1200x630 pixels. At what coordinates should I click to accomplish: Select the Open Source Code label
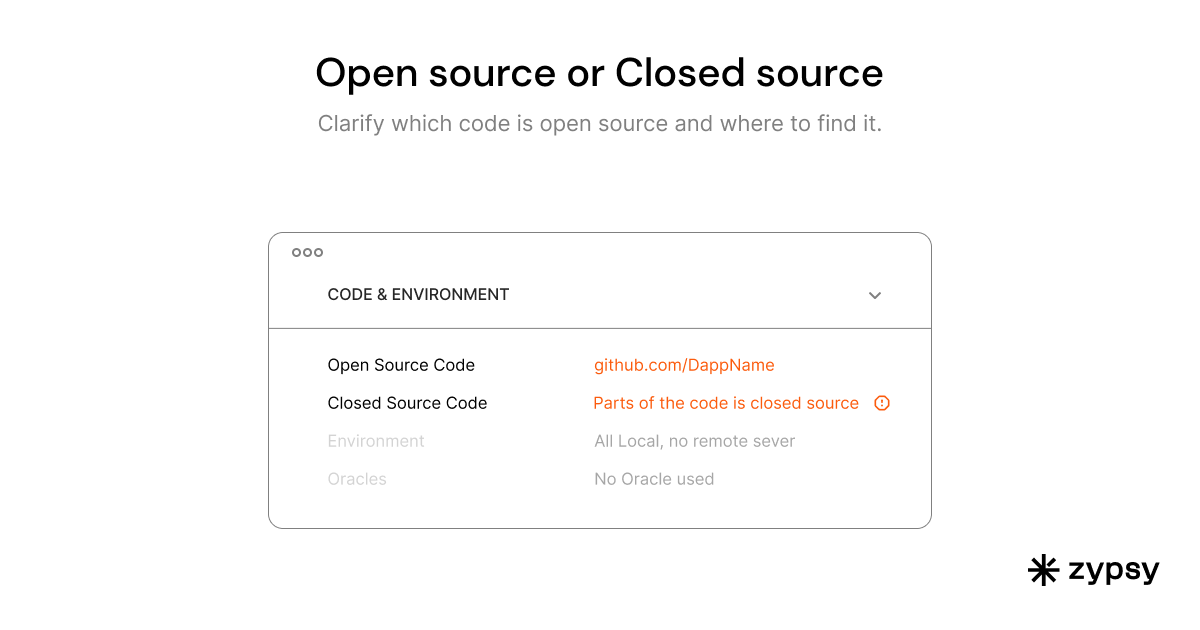point(401,365)
